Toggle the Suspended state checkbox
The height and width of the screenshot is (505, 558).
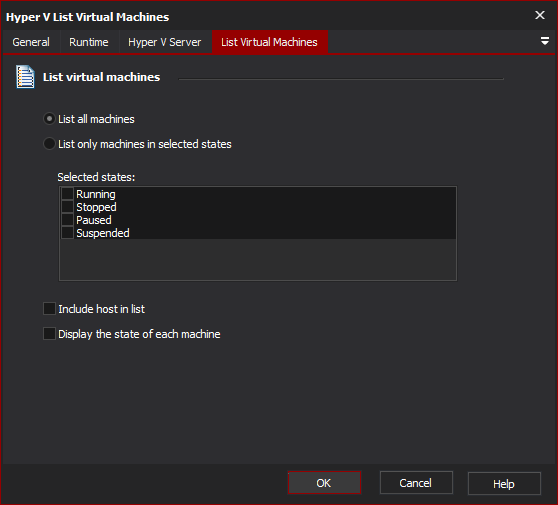click(x=67, y=233)
